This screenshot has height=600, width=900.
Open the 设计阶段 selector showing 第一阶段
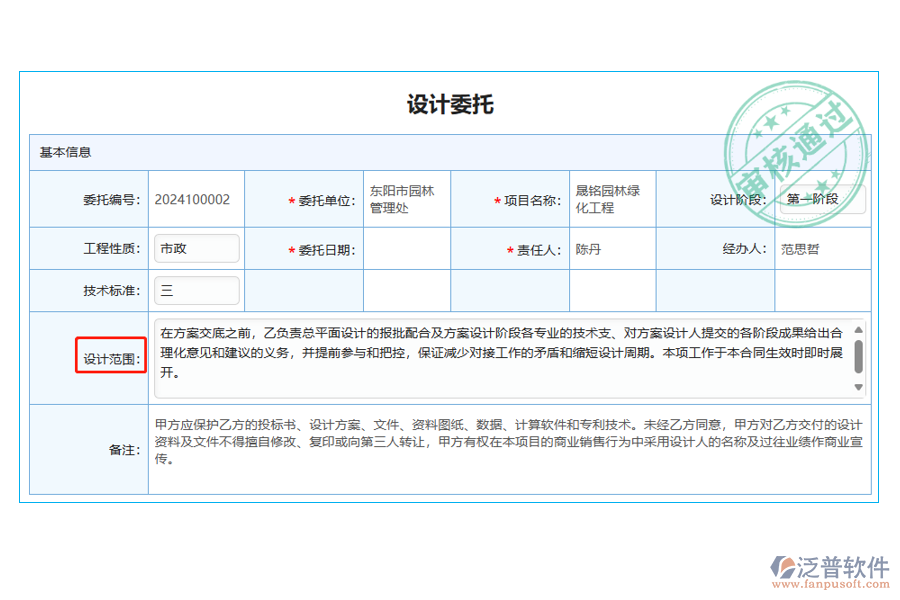coord(822,199)
